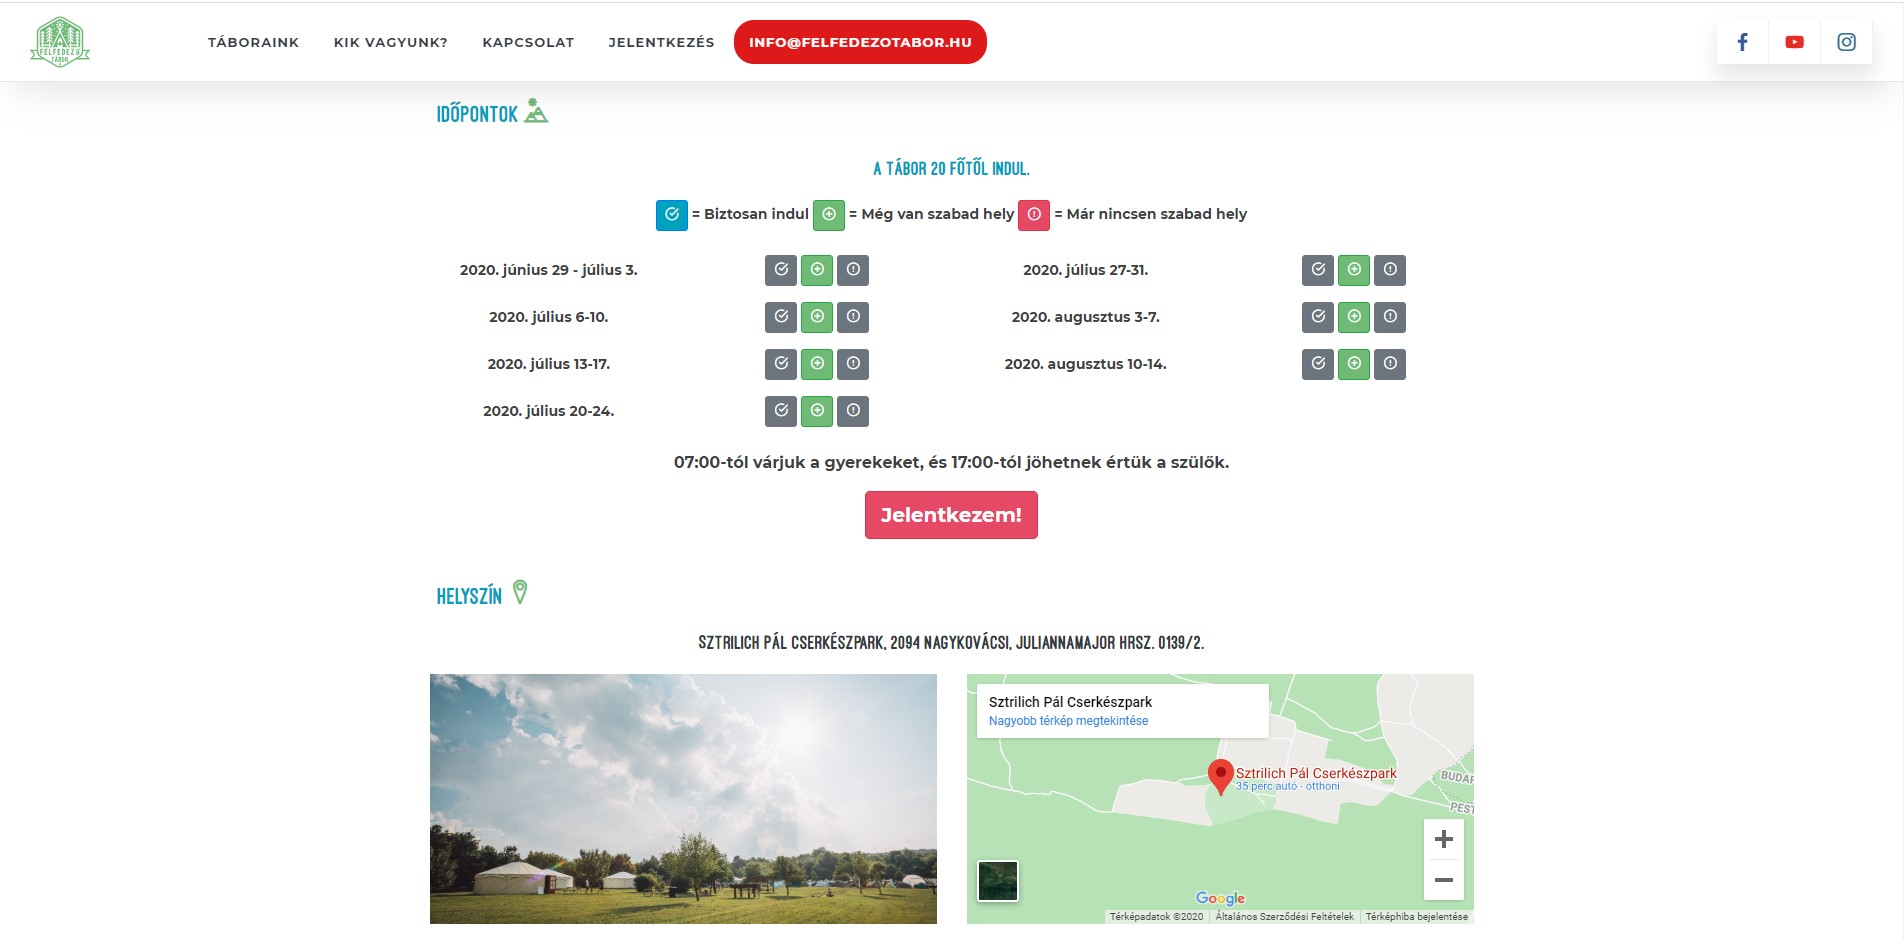Switch map to satellite view thumbnail
The height and width of the screenshot is (940, 1904).
click(997, 881)
